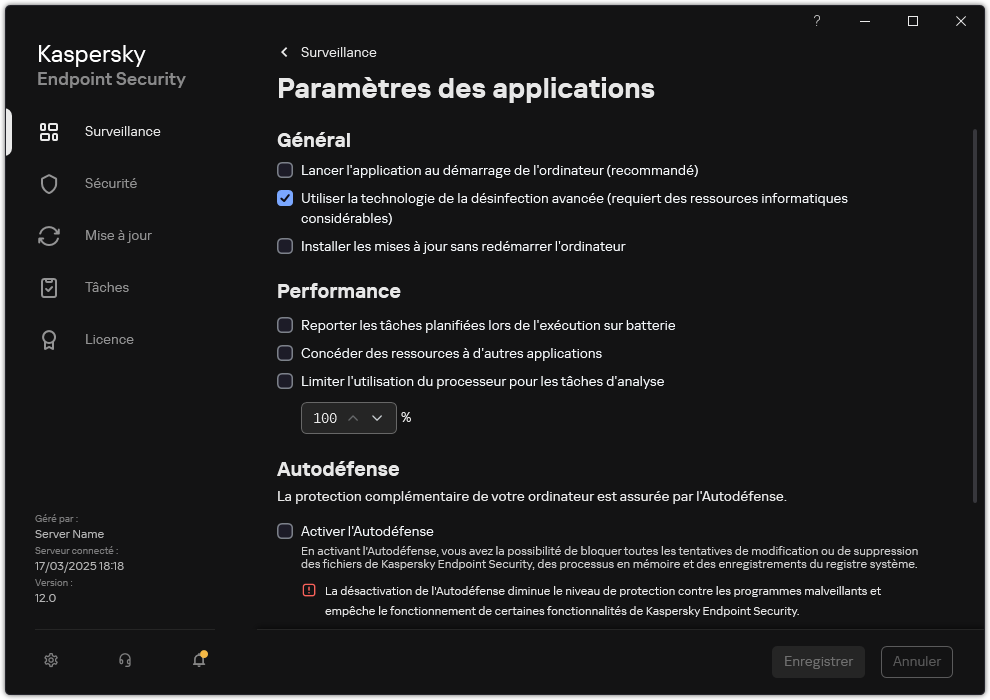This screenshot has width=990, height=700.
Task: Click the back chevron next to Surveillance
Action: 283,52
